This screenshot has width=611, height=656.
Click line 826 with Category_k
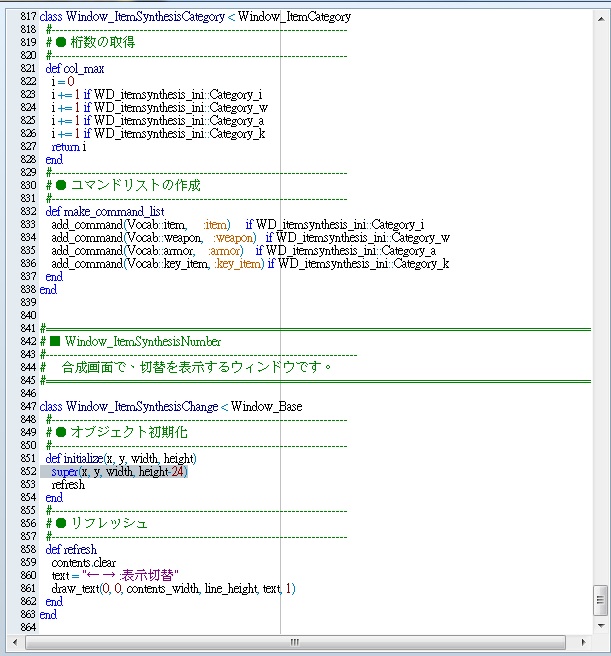[x=158, y=133]
